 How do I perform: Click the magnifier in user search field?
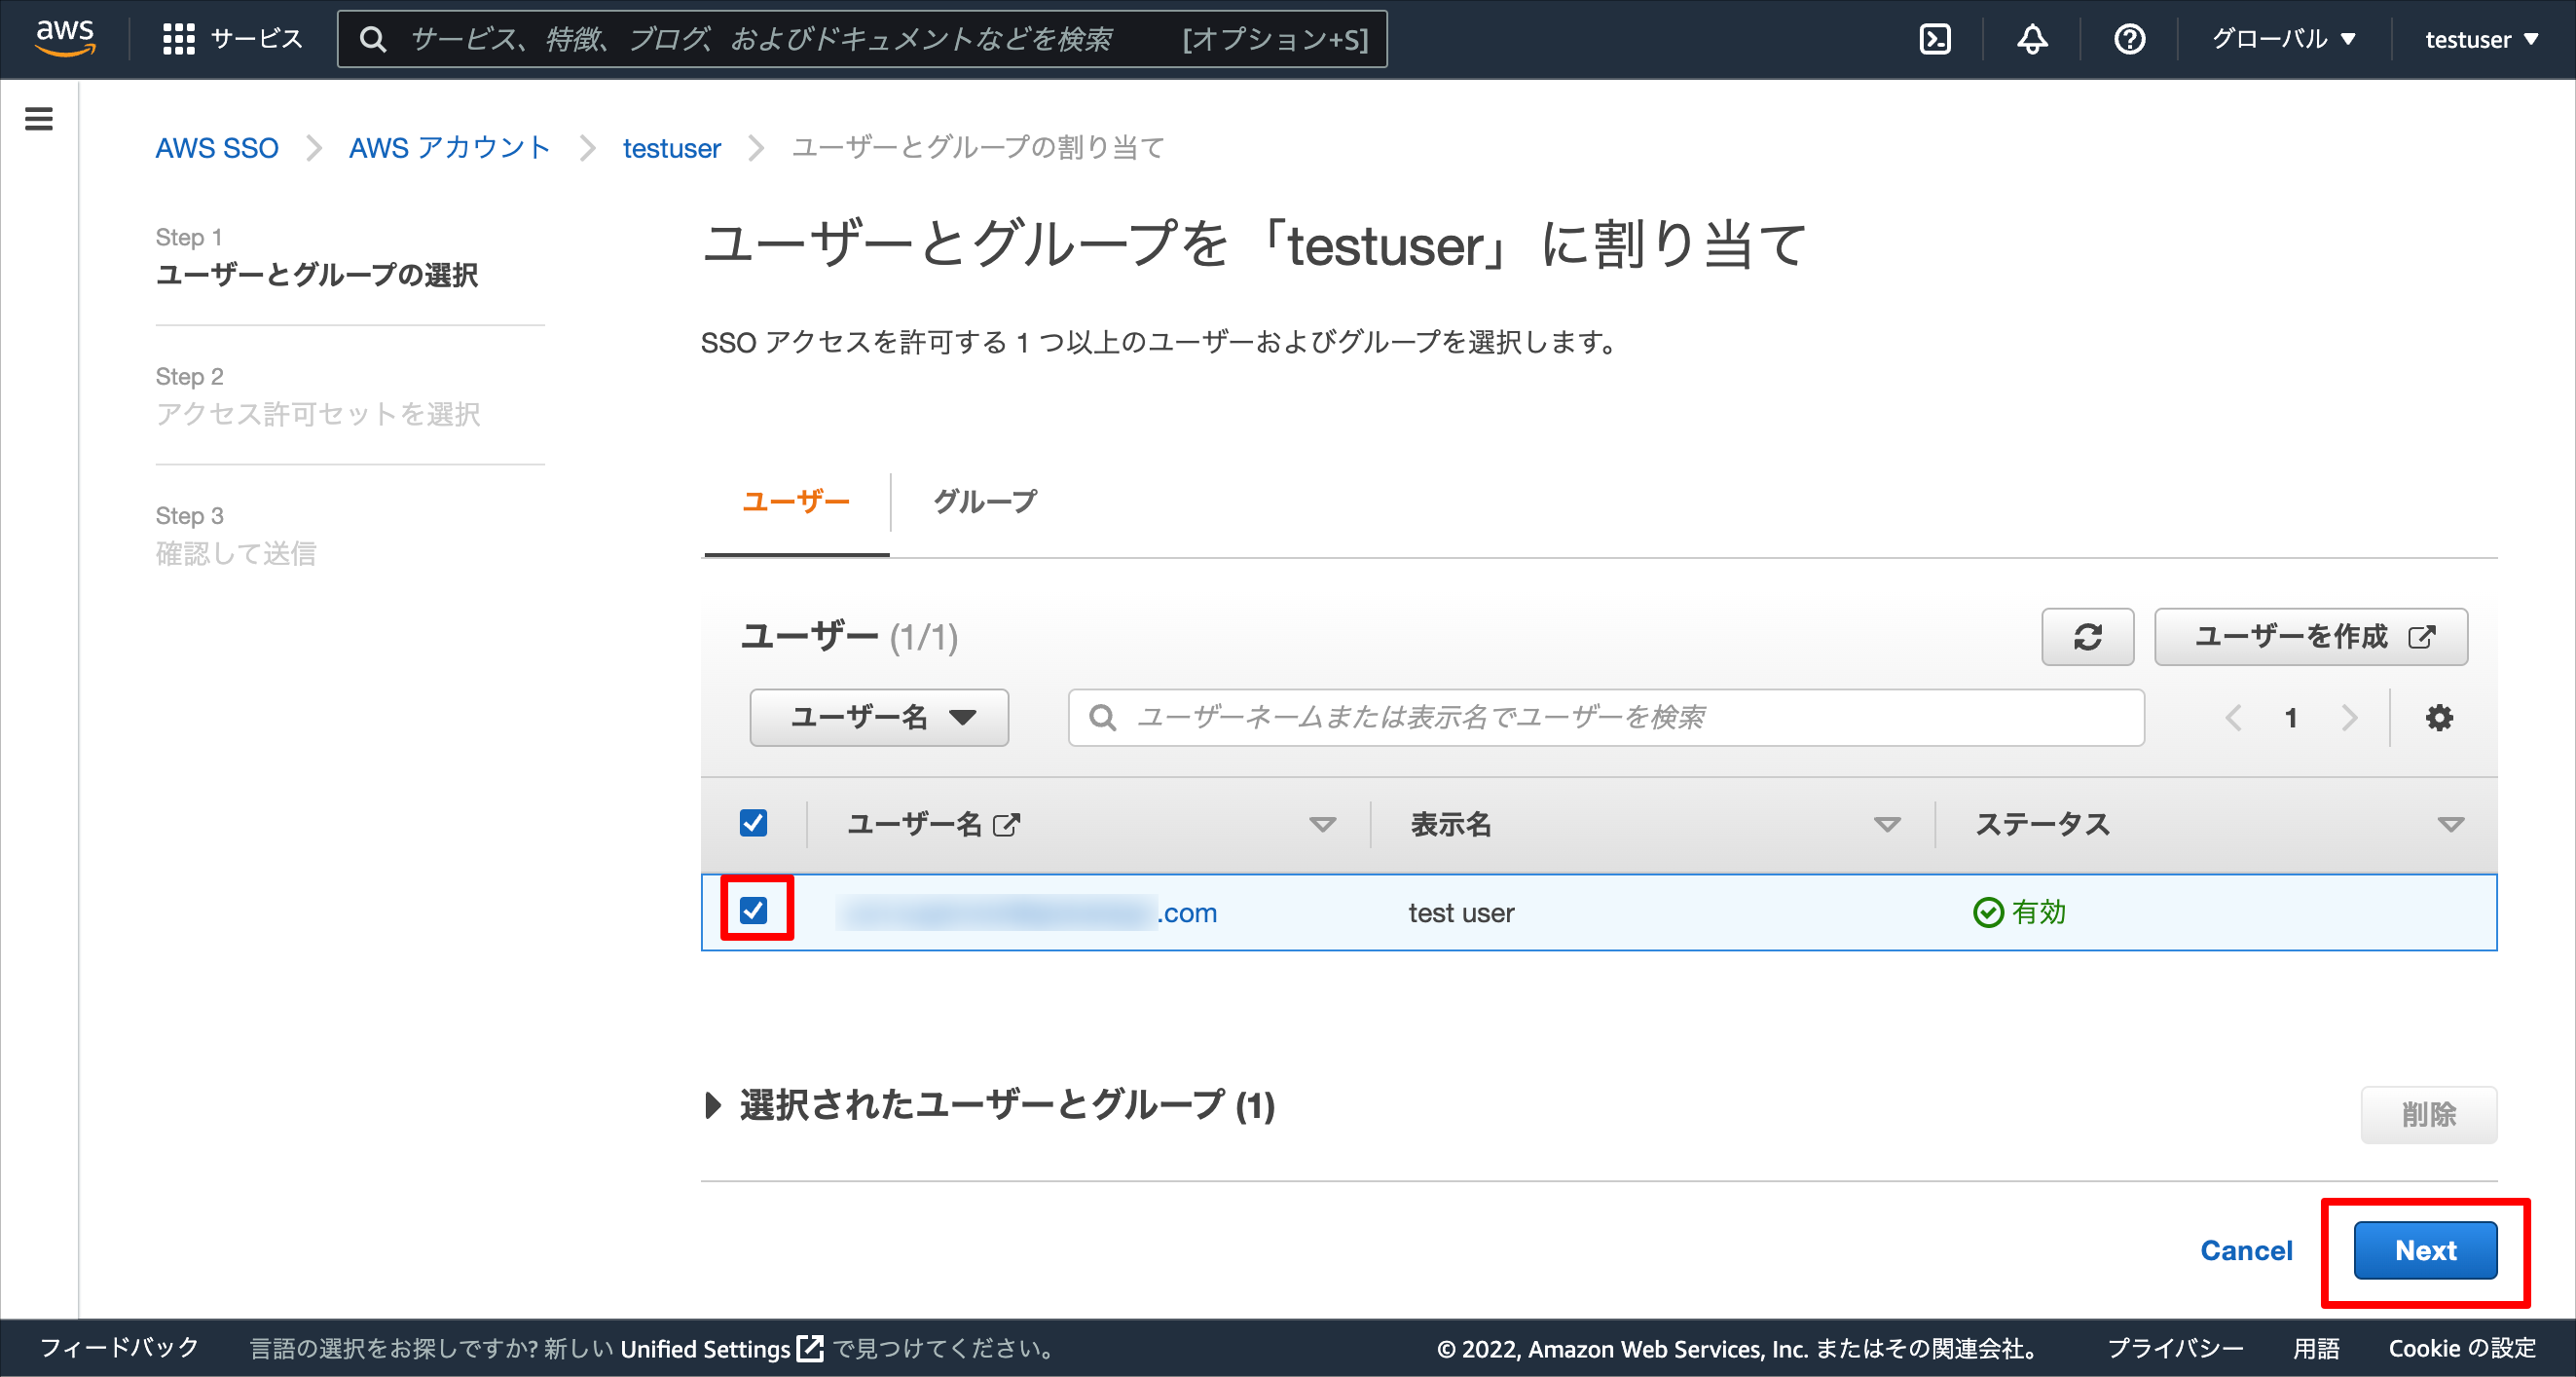1102,717
